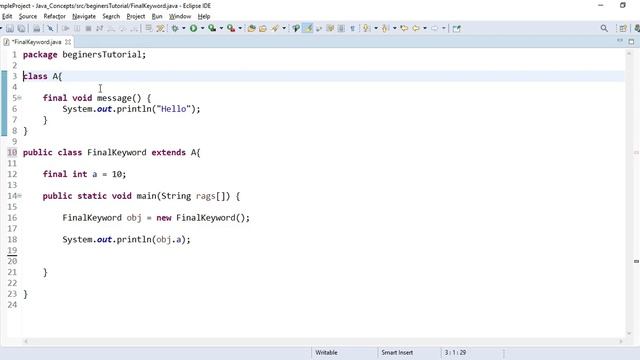Open the Previous Annotation dropdown arrow
640x360 pixels.
pos(395,29)
